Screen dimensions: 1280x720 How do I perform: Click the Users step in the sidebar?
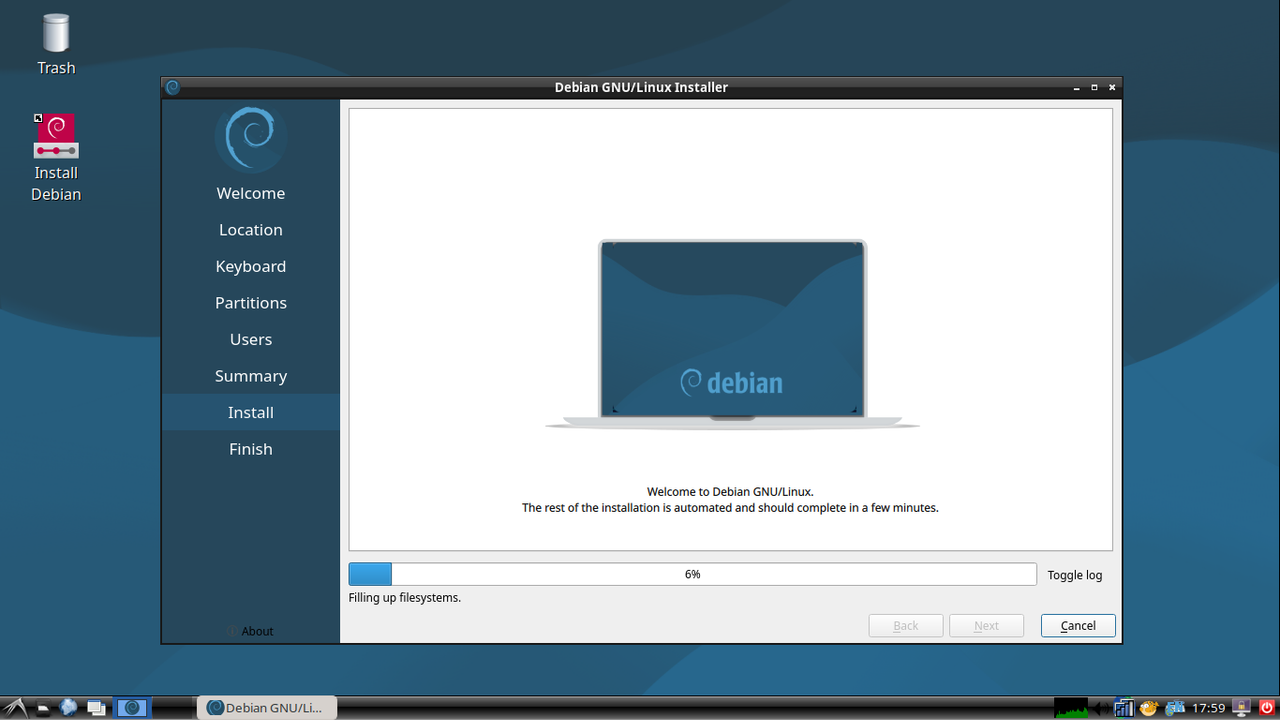coord(250,339)
